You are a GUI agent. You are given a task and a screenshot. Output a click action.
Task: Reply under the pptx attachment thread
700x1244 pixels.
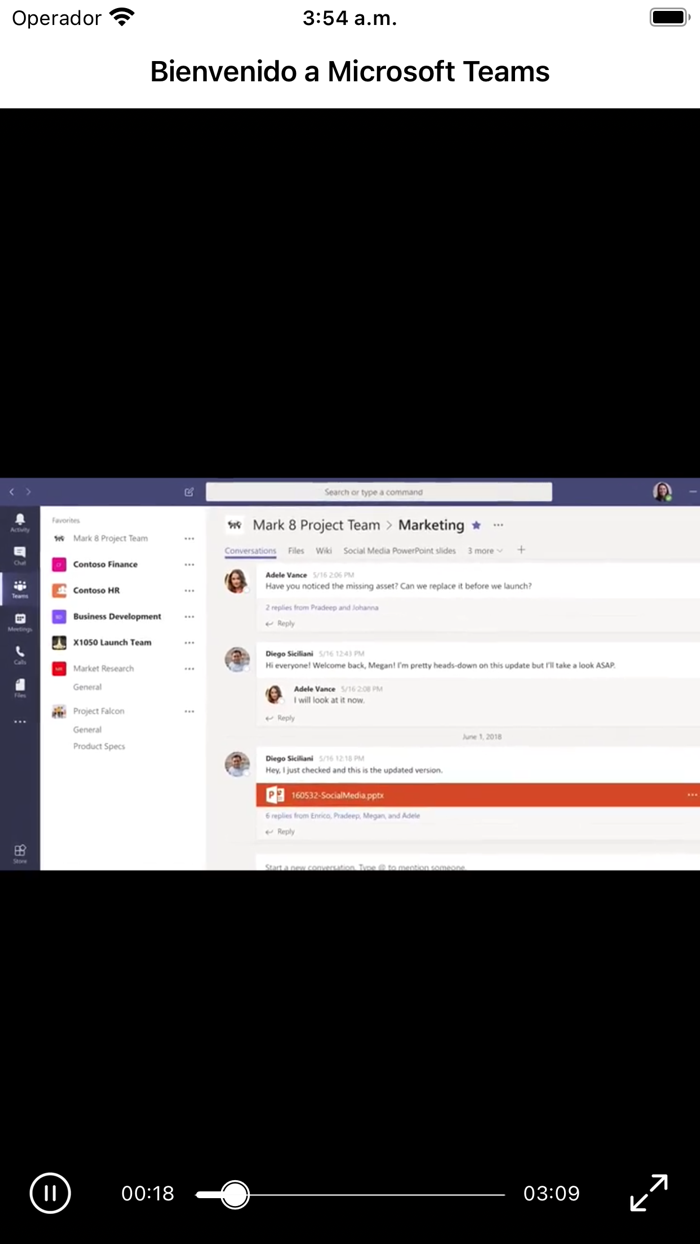[281, 831]
